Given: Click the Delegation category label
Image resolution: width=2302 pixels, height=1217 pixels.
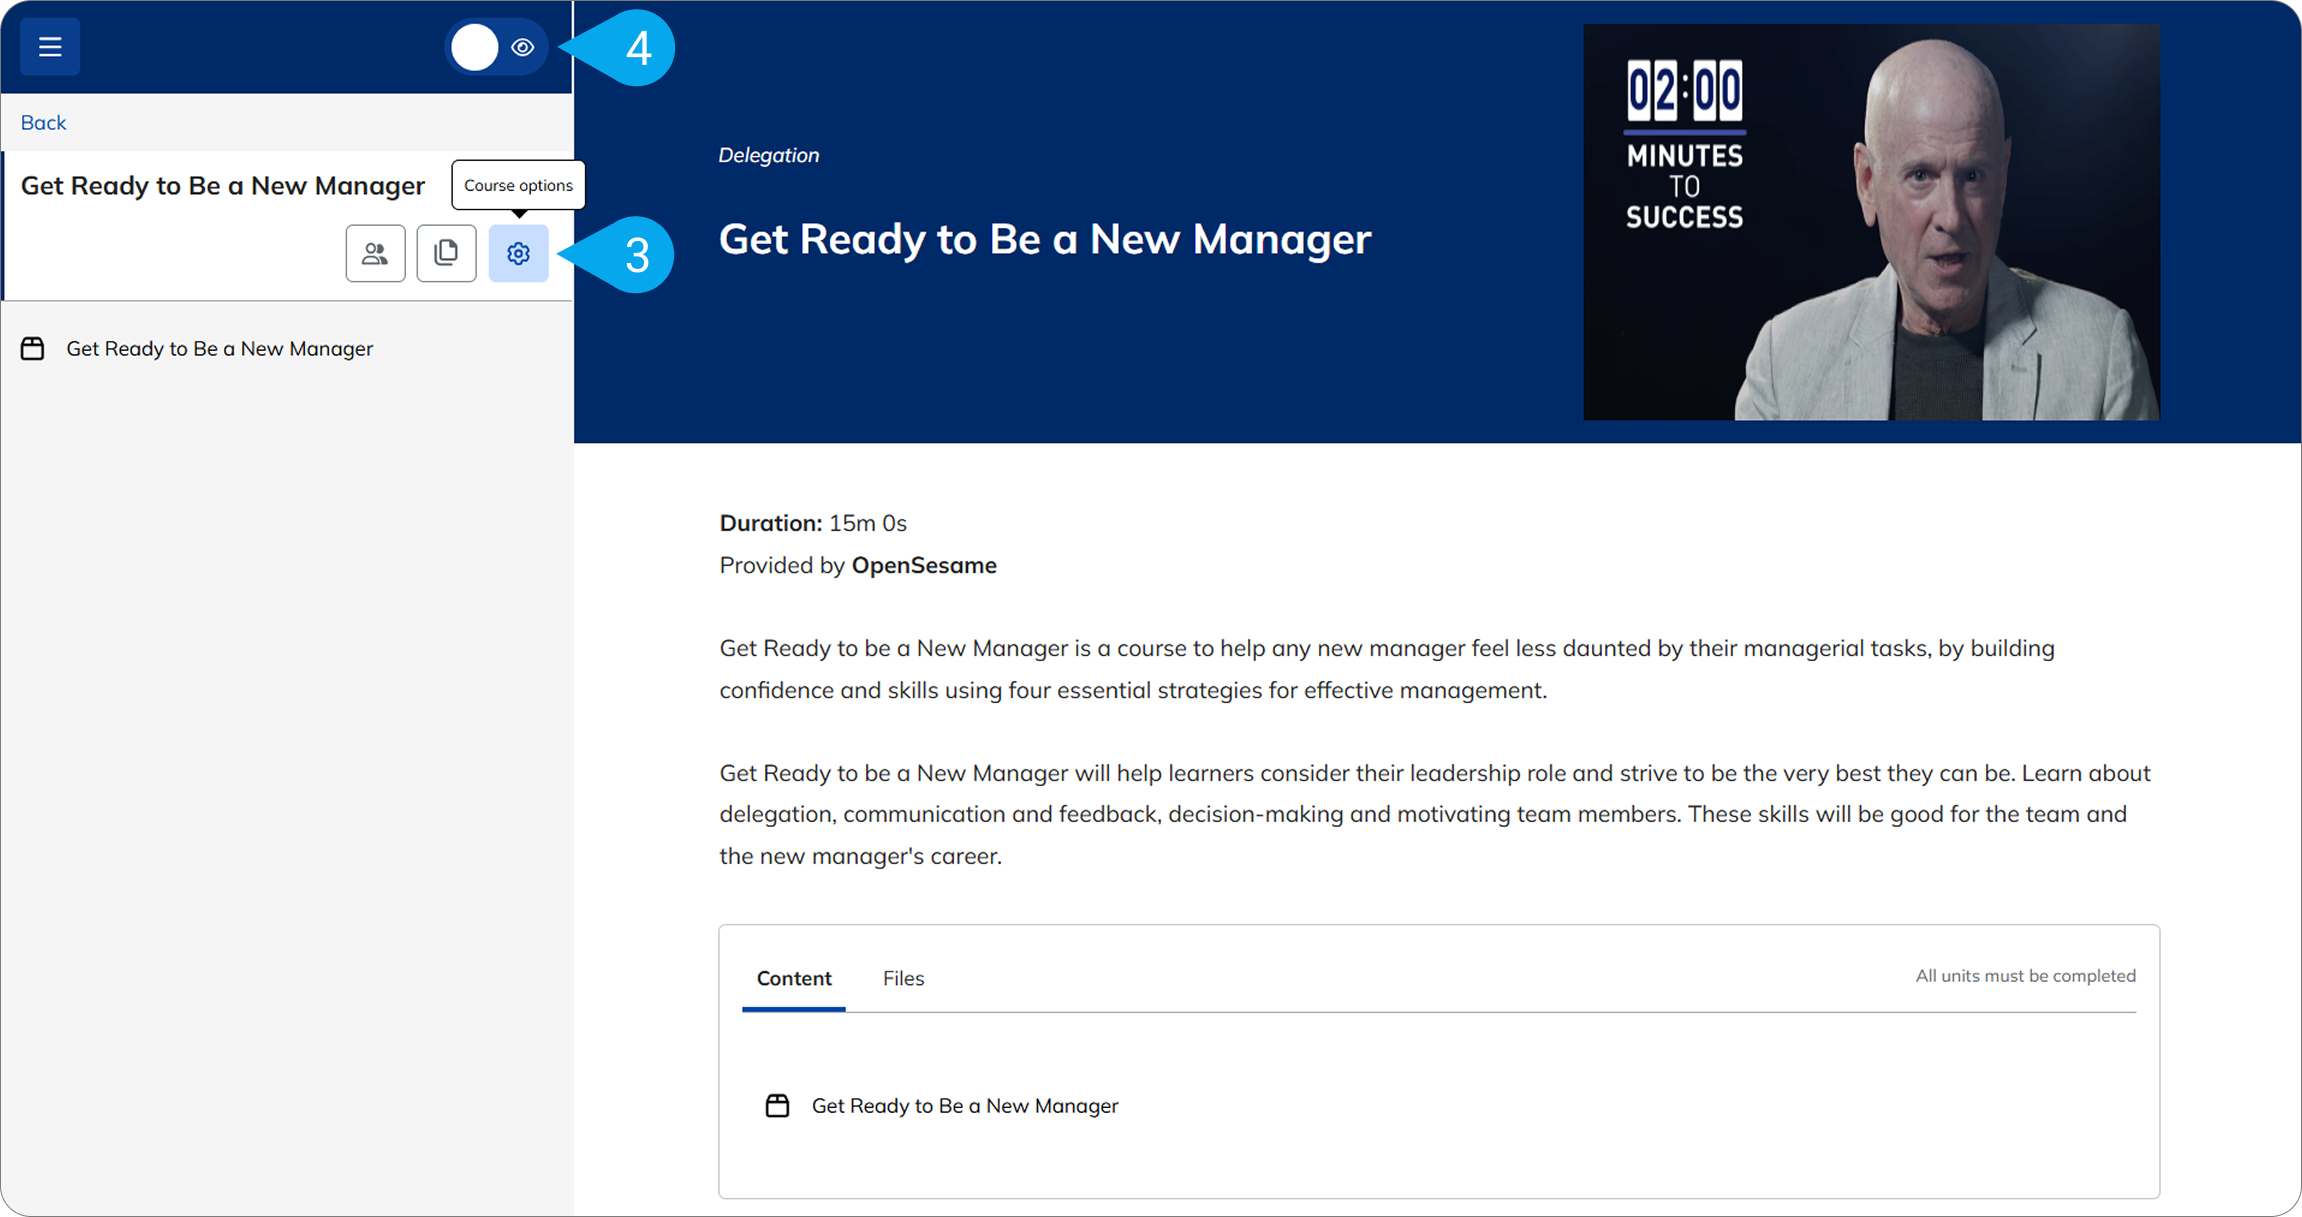Looking at the screenshot, I should pos(768,155).
